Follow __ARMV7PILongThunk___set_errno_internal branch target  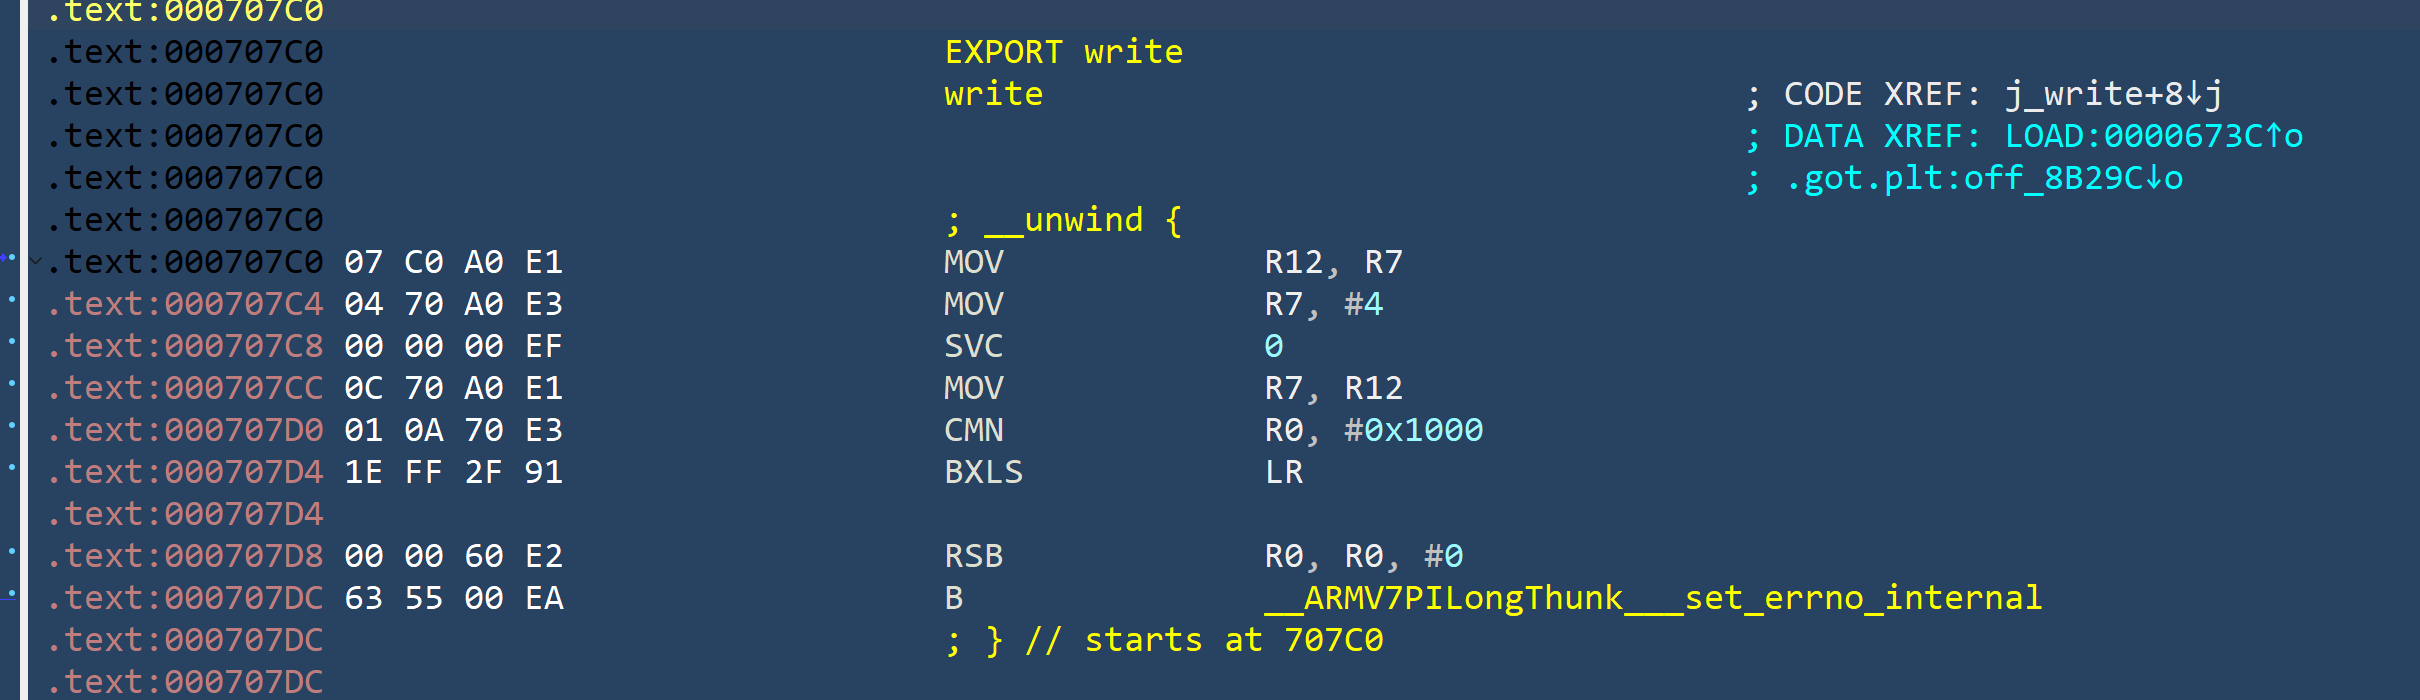click(1653, 598)
